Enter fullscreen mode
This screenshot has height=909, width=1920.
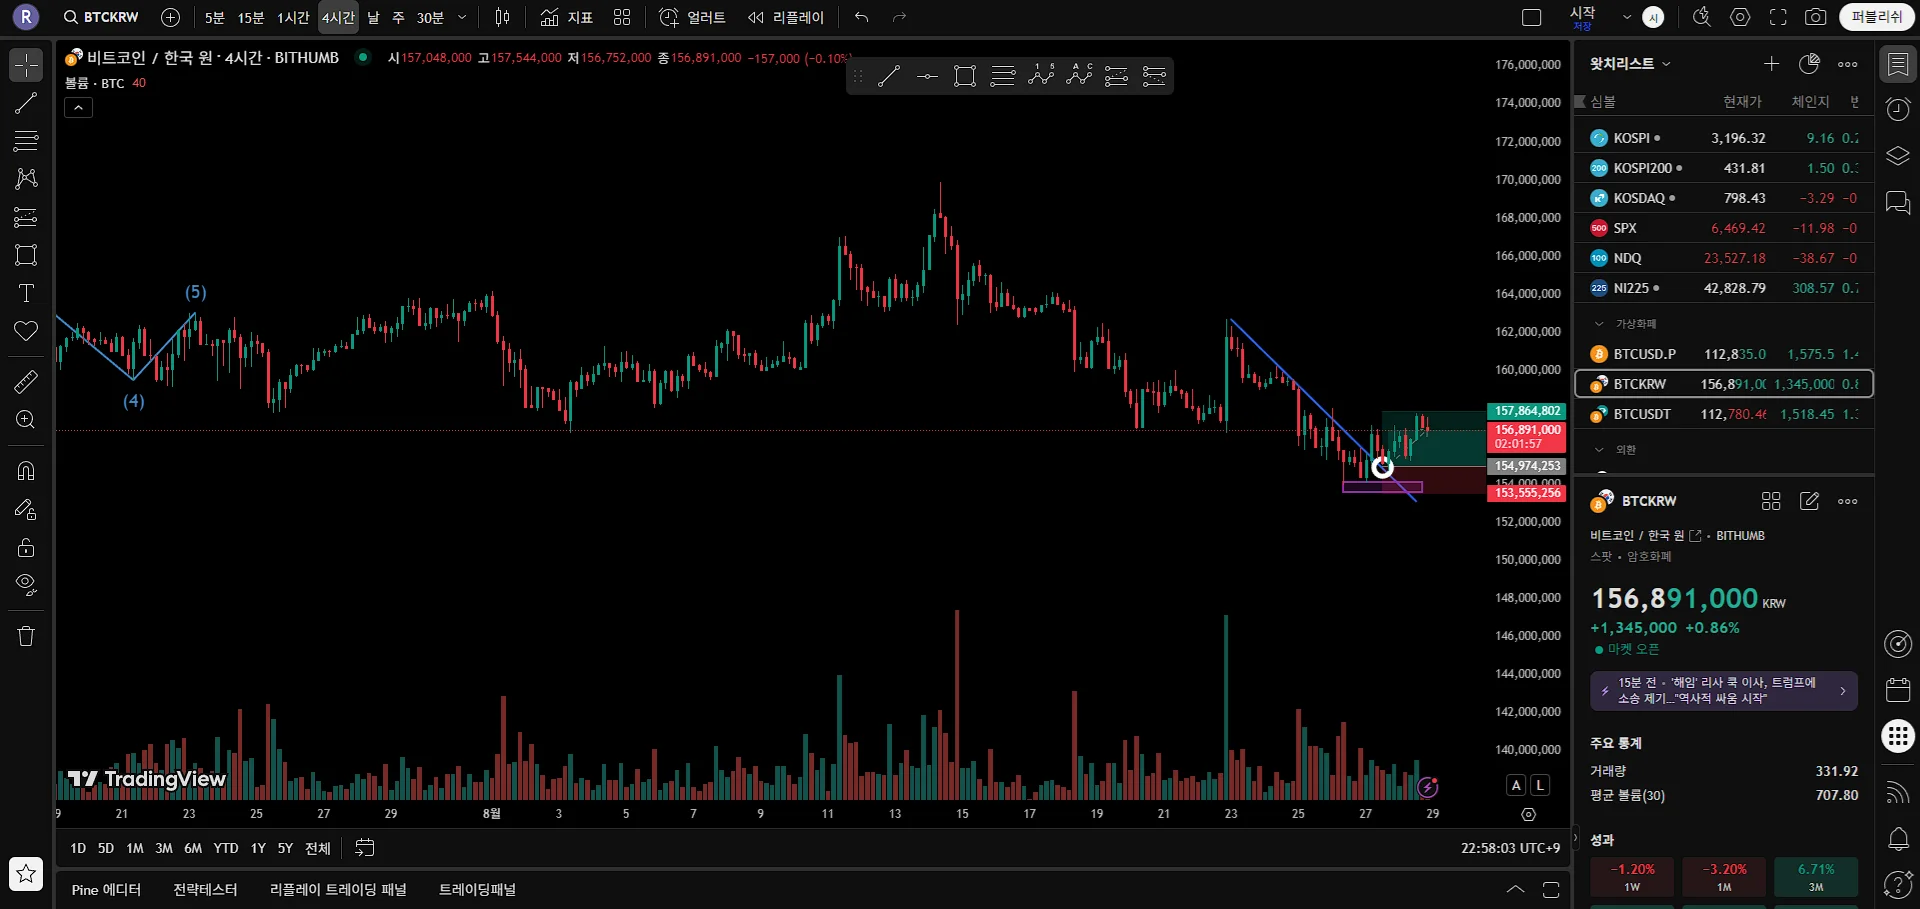(1778, 17)
